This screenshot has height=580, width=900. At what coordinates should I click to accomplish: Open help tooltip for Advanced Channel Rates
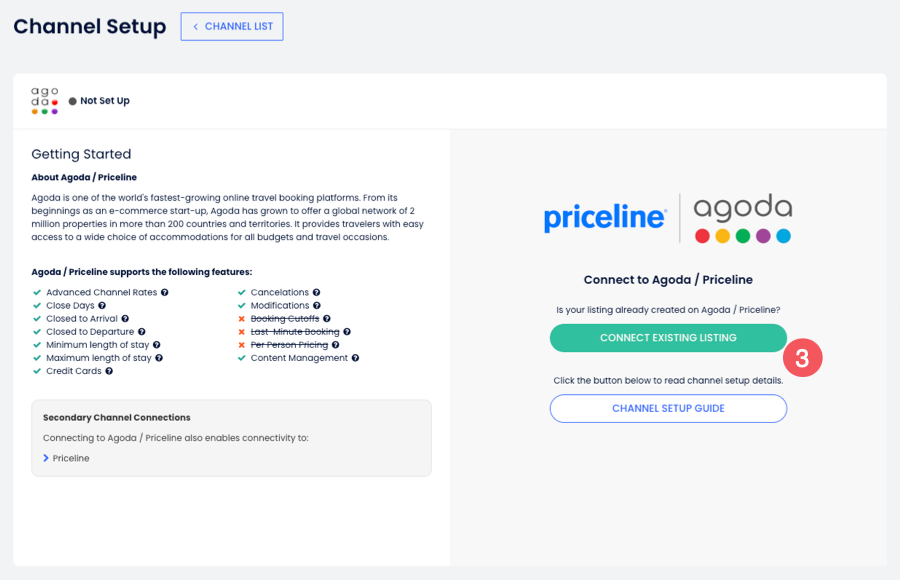(163, 293)
